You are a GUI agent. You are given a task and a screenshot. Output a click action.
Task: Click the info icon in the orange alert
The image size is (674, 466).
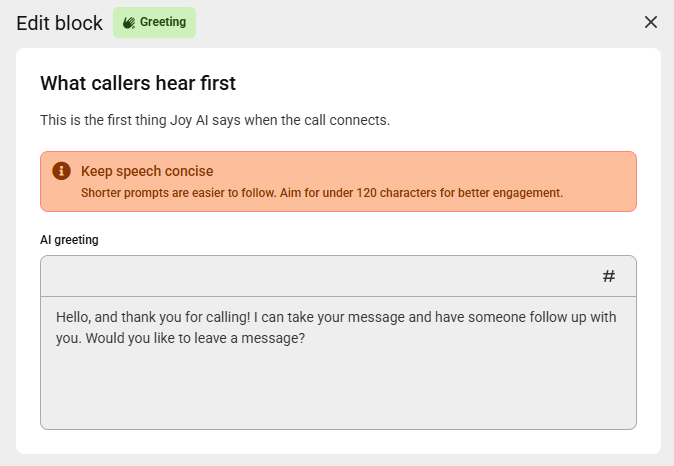click(61, 171)
